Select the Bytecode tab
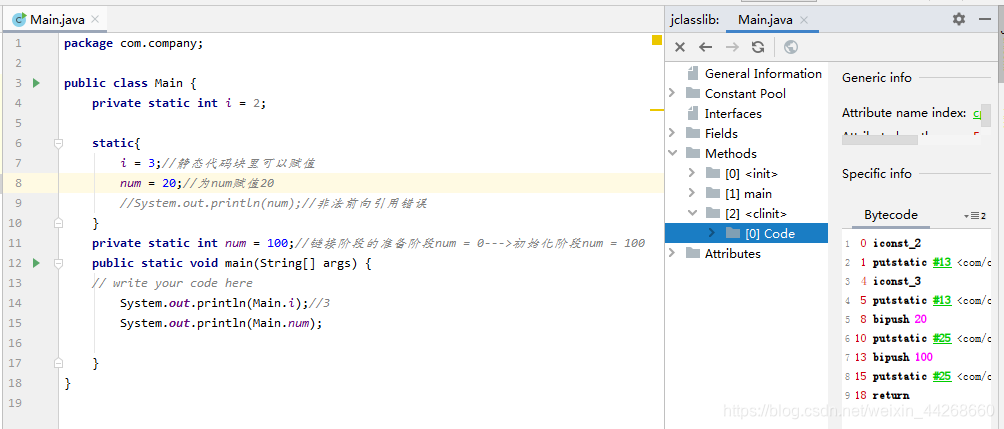Image resolution: width=1004 pixels, height=429 pixels. click(891, 215)
